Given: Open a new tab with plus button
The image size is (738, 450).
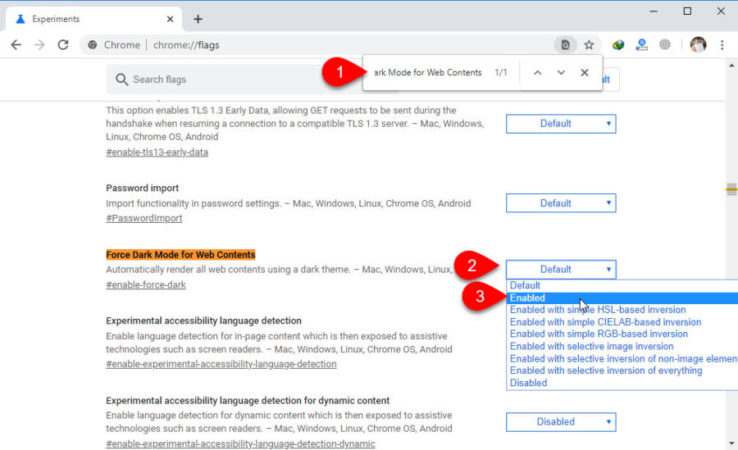Looking at the screenshot, I should click(198, 19).
